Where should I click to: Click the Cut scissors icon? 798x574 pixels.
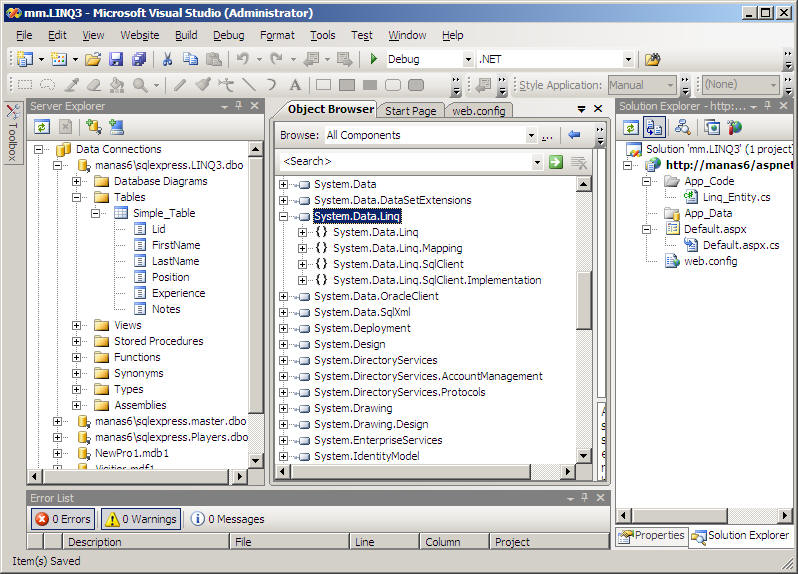tap(167, 60)
